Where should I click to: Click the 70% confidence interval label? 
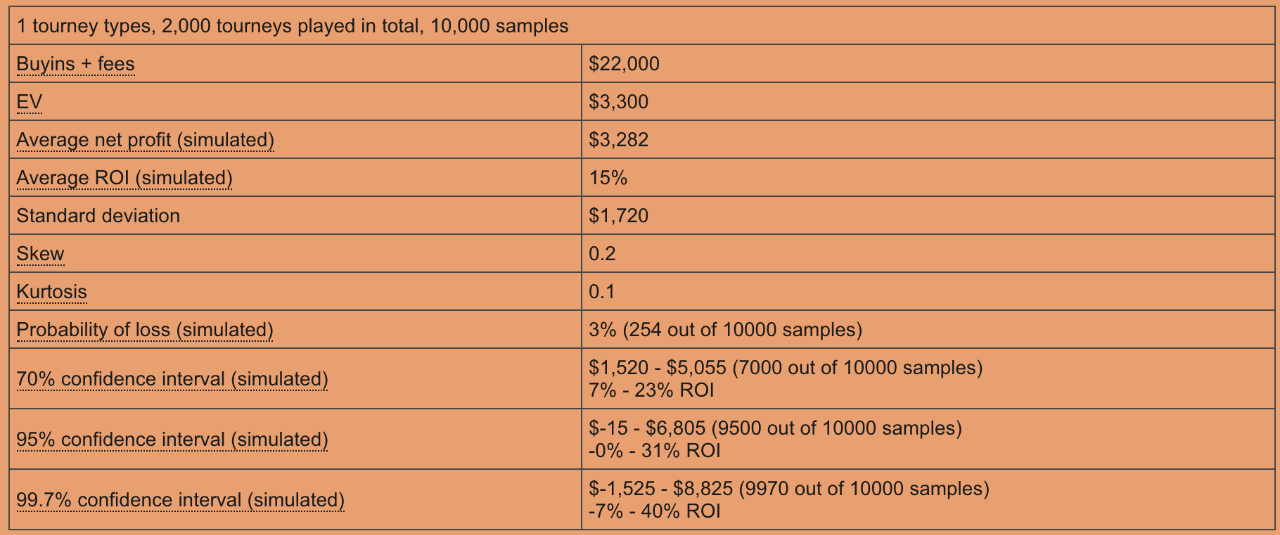[x=172, y=379]
